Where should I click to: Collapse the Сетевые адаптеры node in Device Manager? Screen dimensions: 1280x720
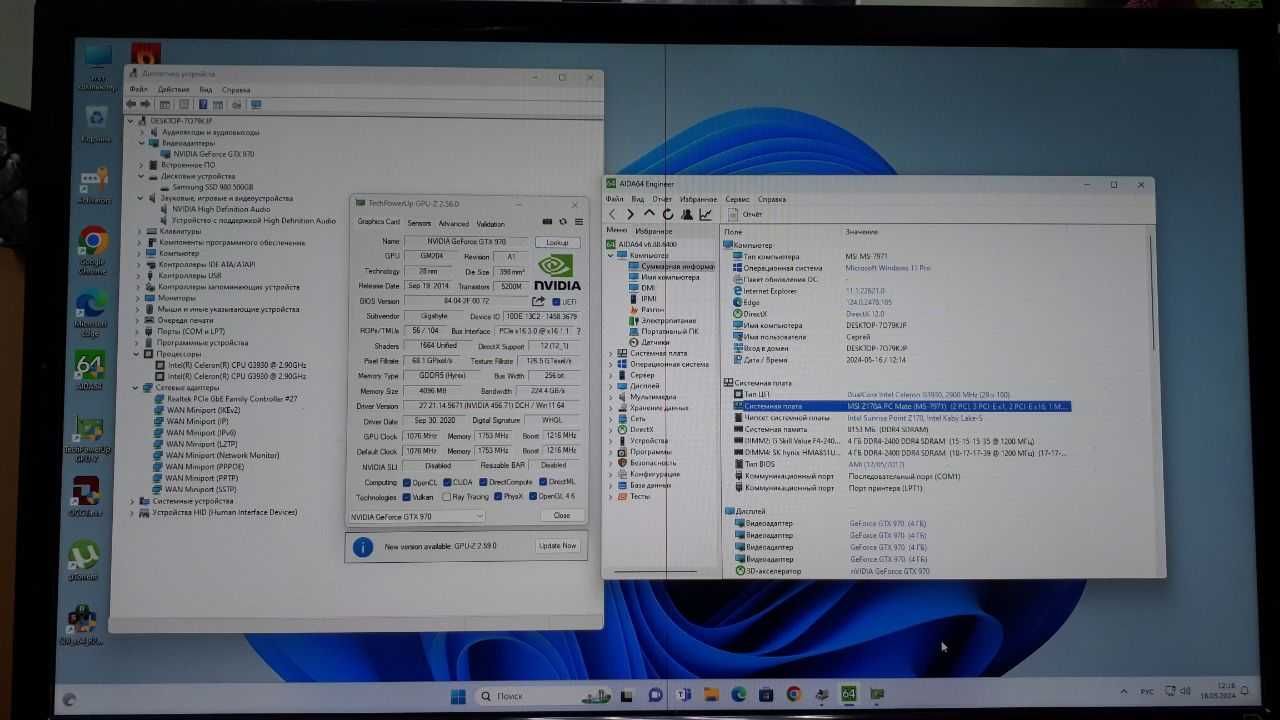pyautogui.click(x=135, y=388)
